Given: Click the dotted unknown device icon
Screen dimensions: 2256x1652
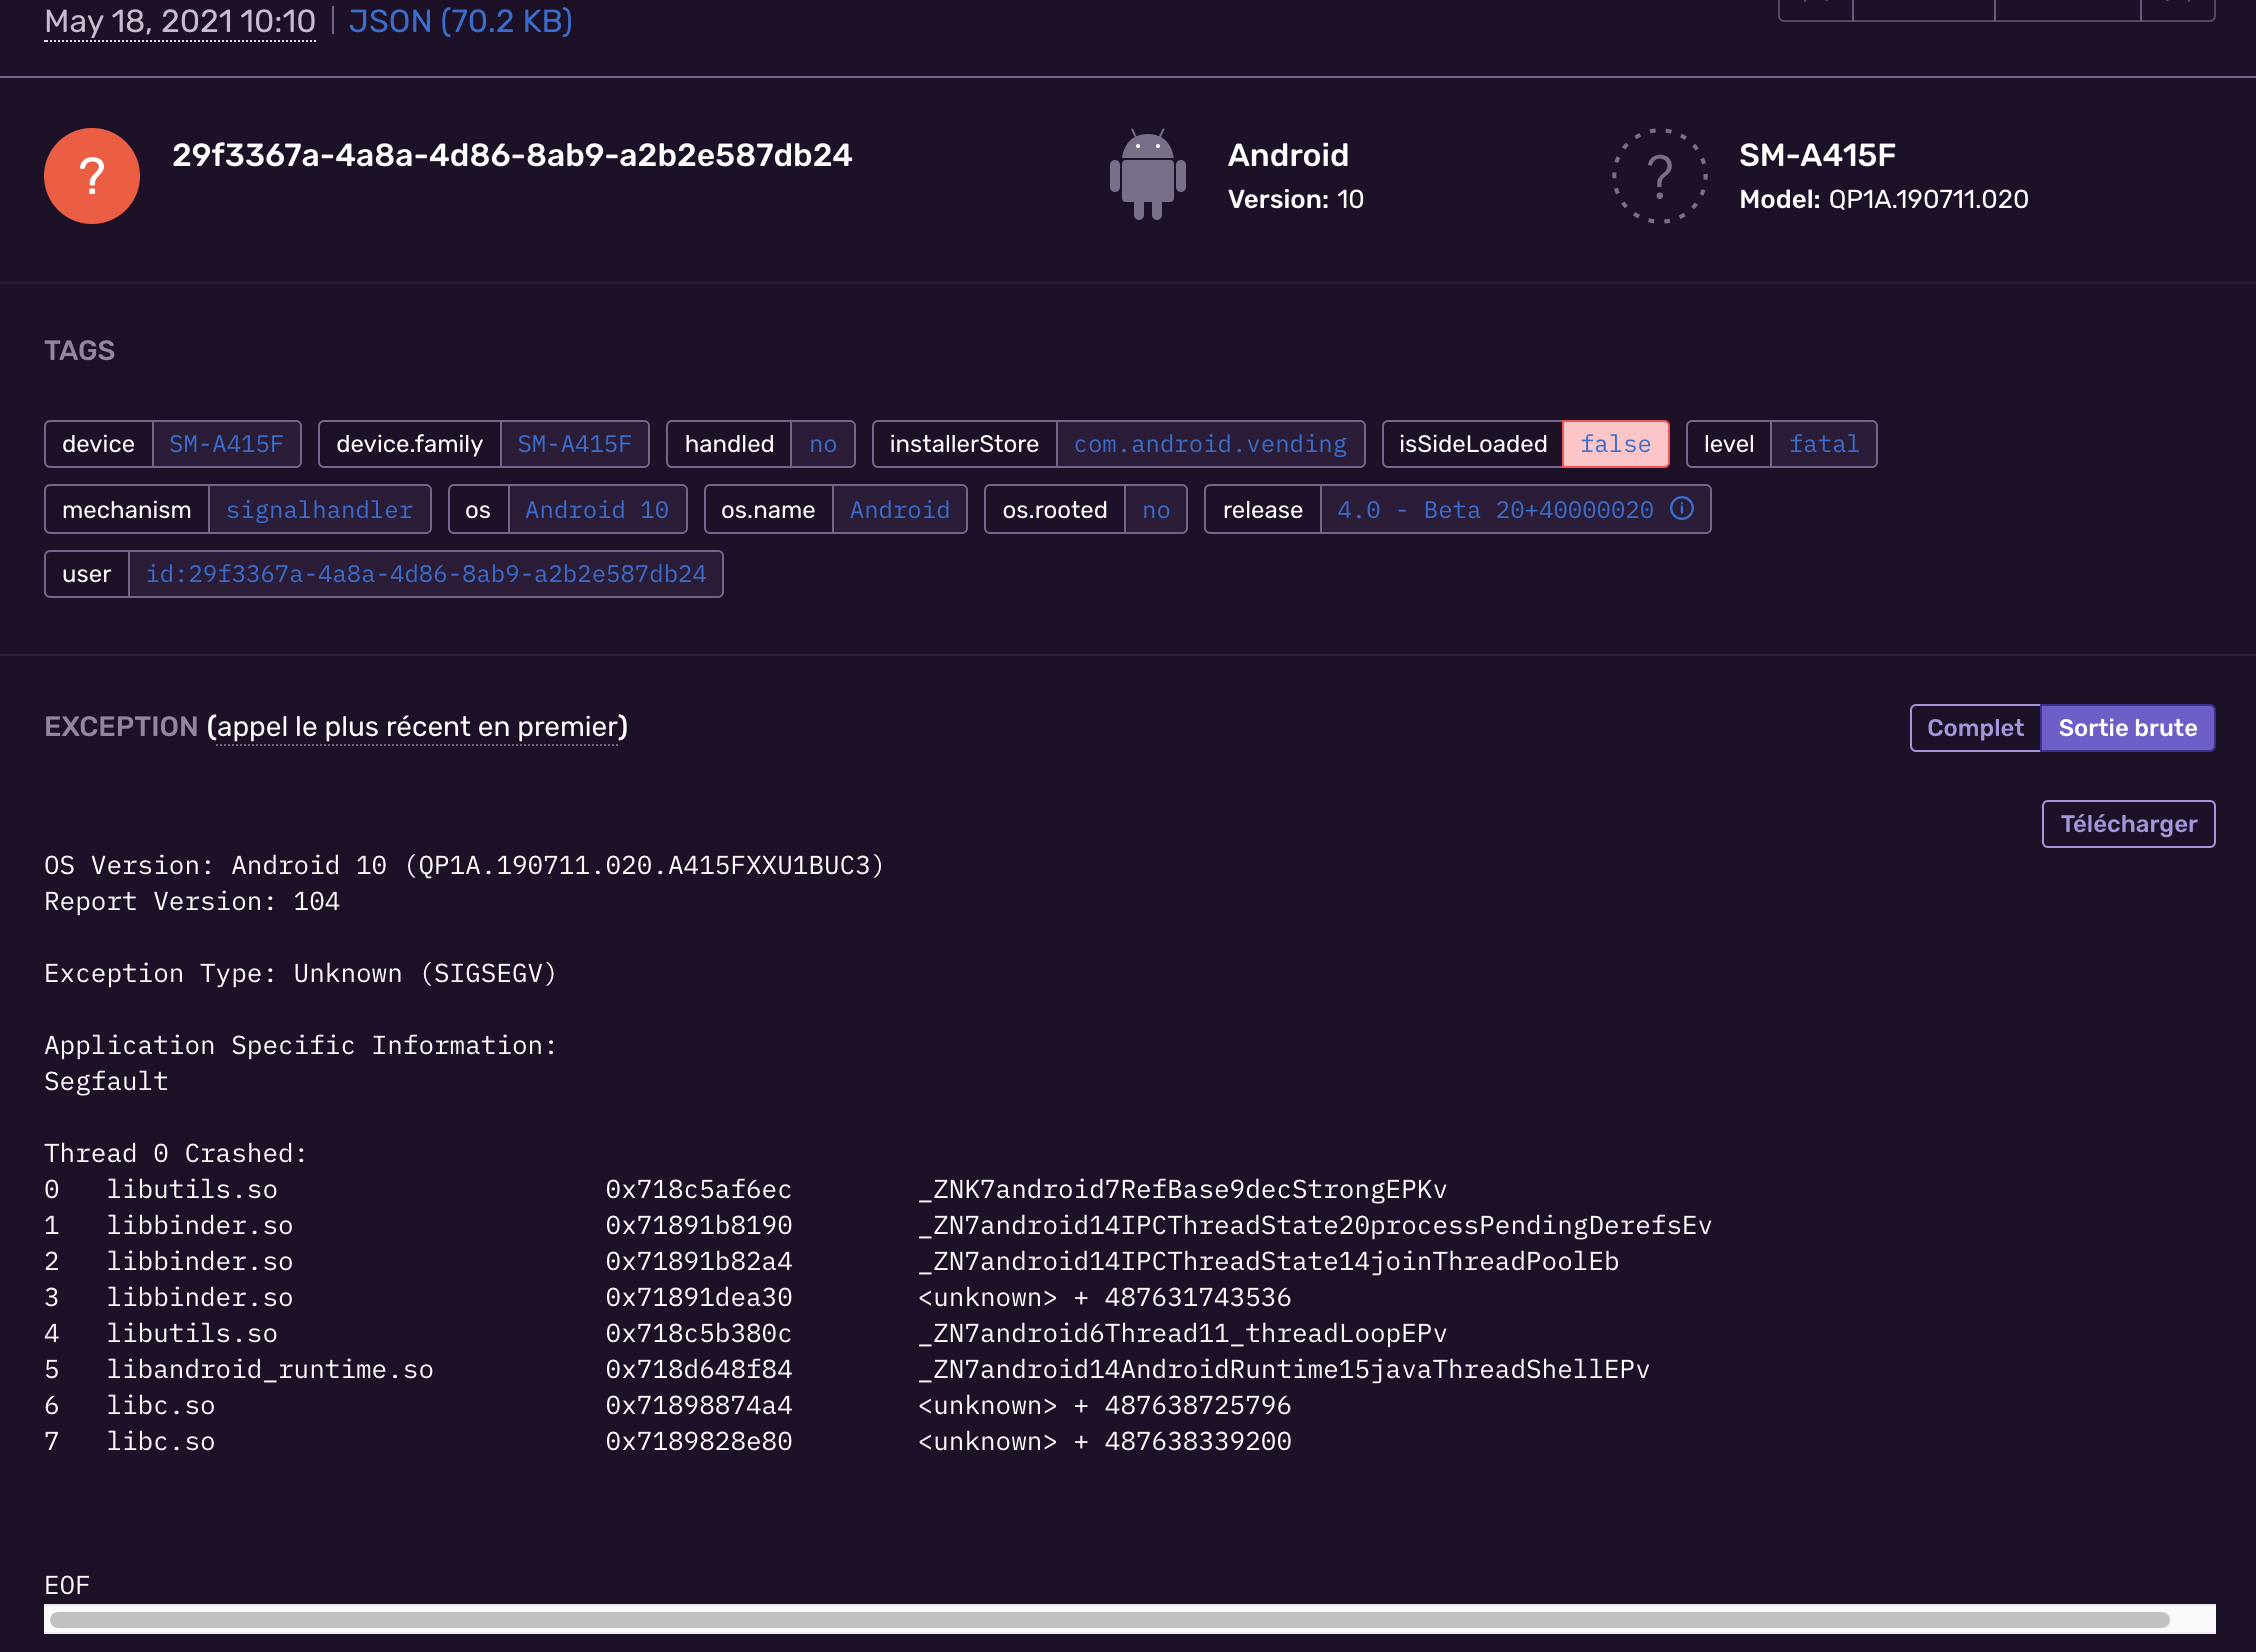Looking at the screenshot, I should [1659, 176].
